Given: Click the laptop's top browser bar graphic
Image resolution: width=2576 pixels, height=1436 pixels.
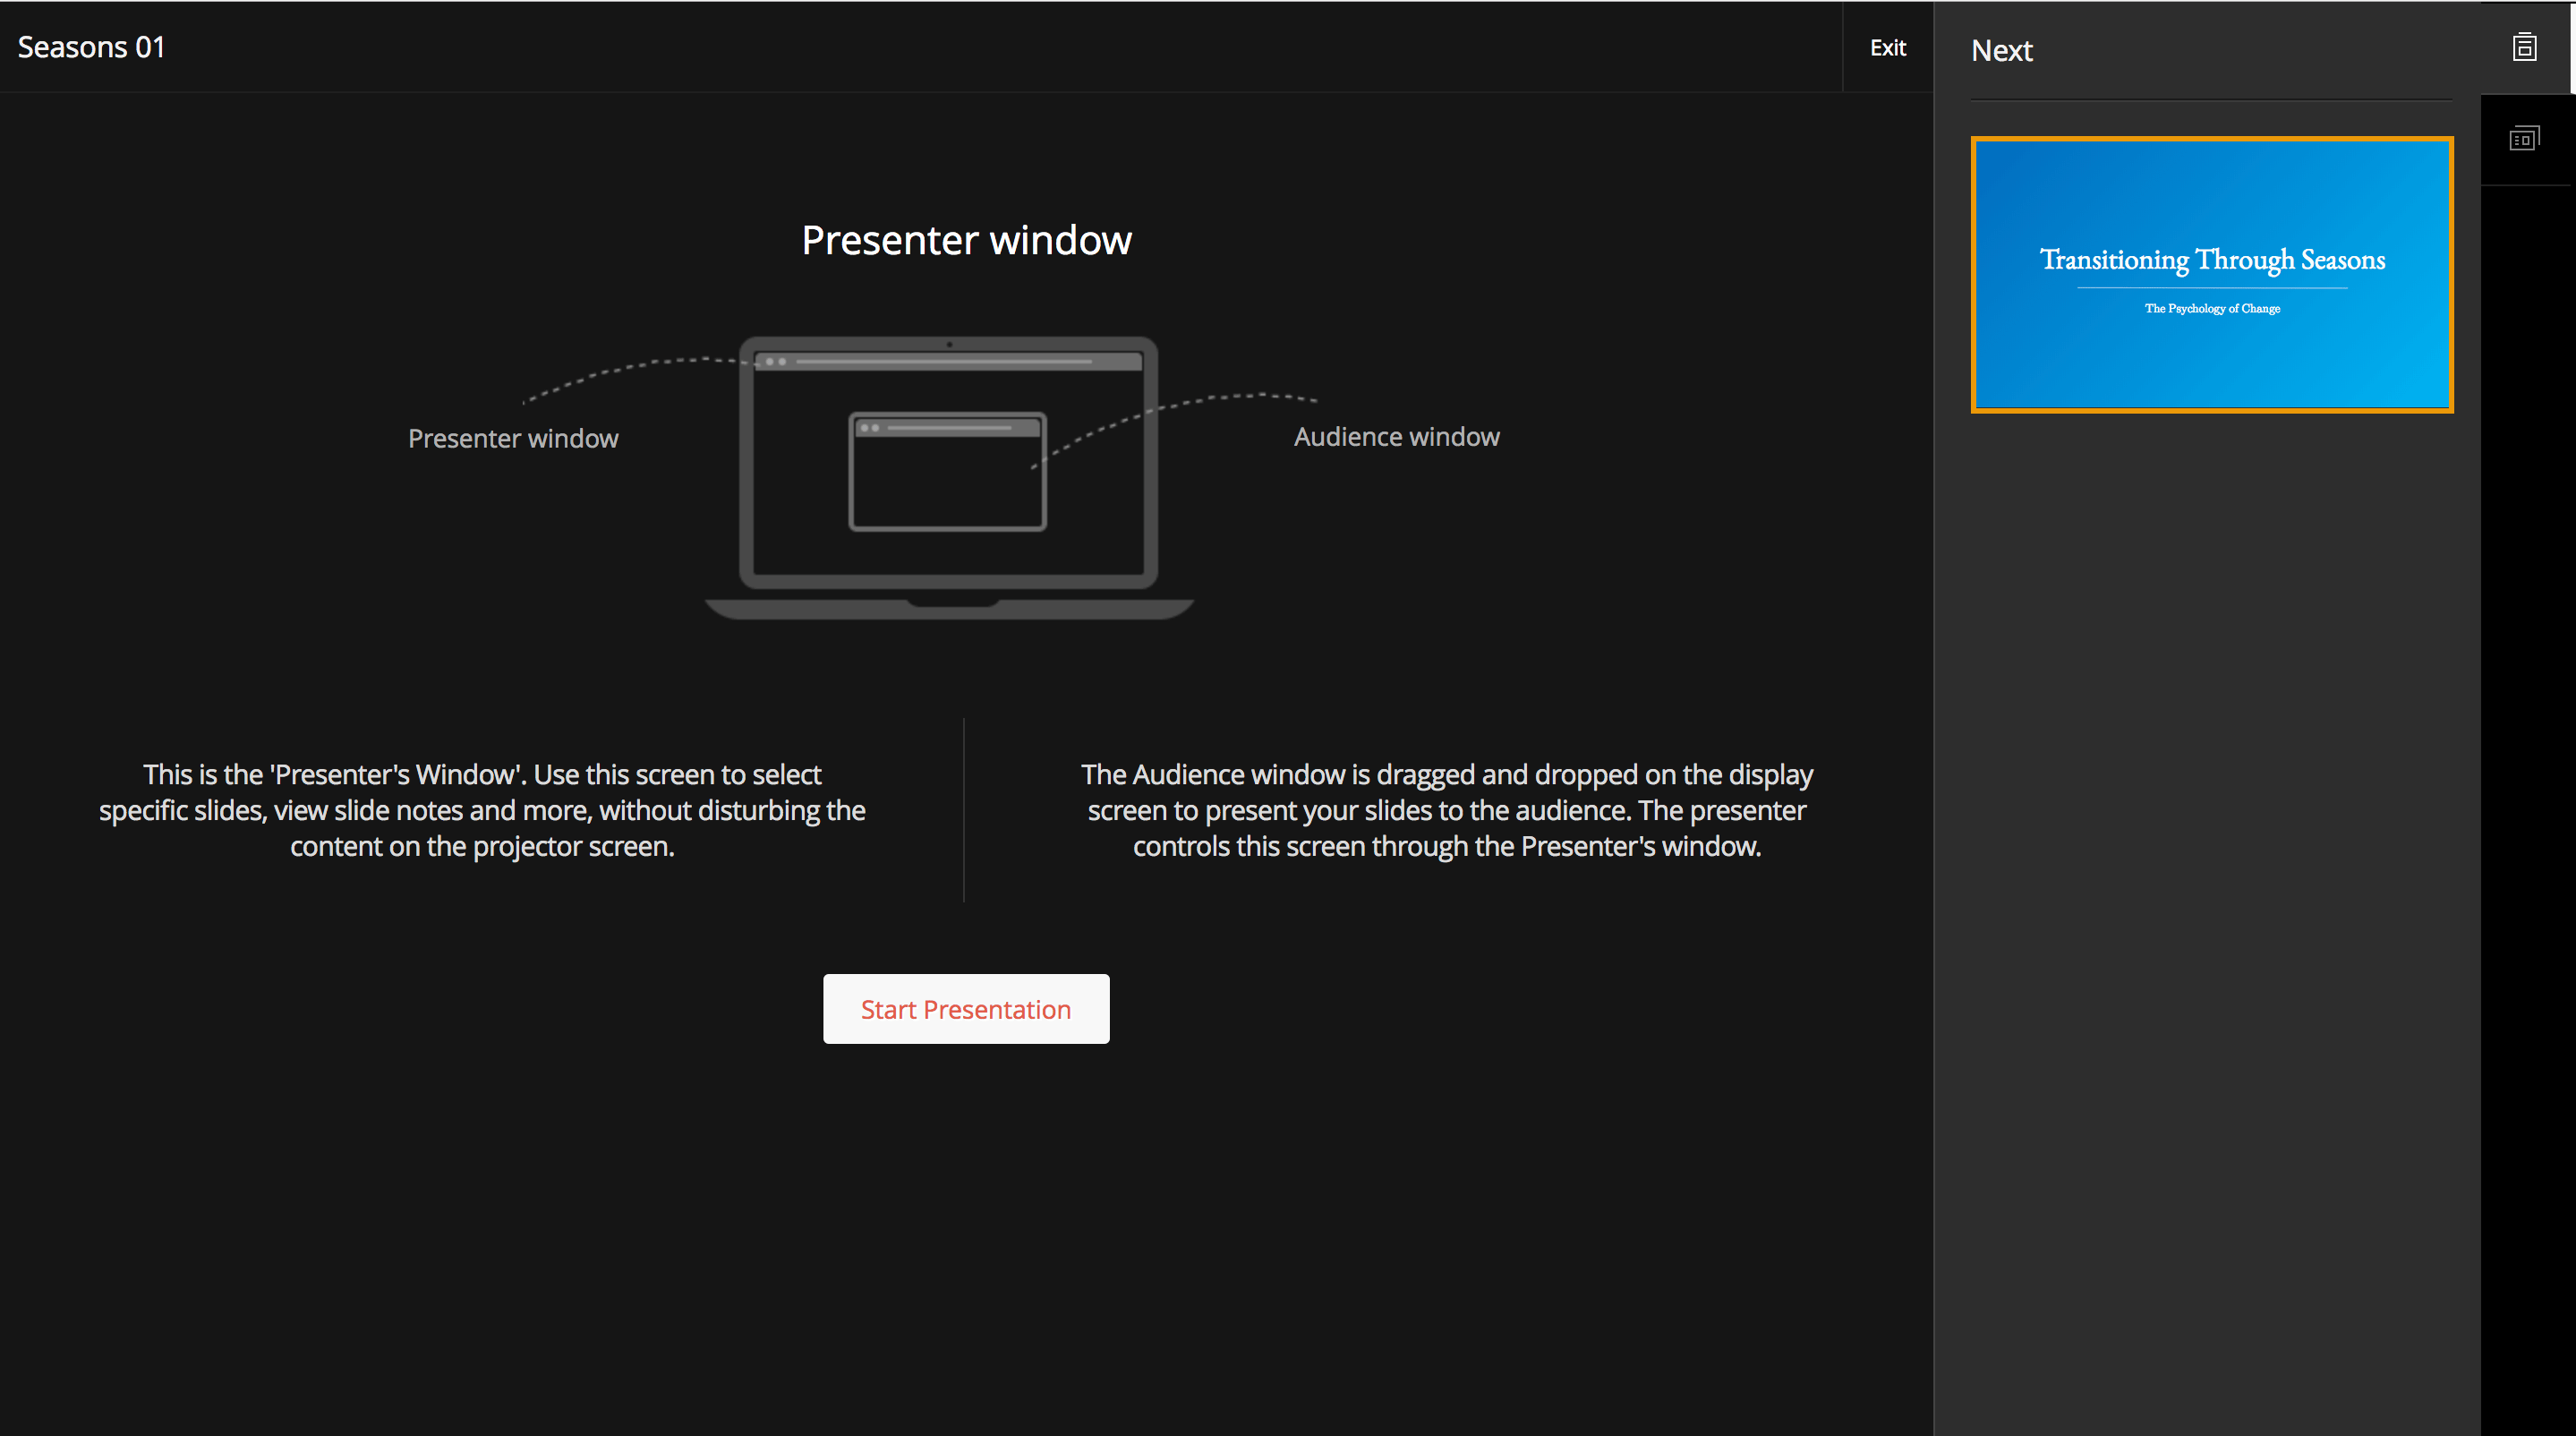Looking at the screenshot, I should click(x=948, y=361).
